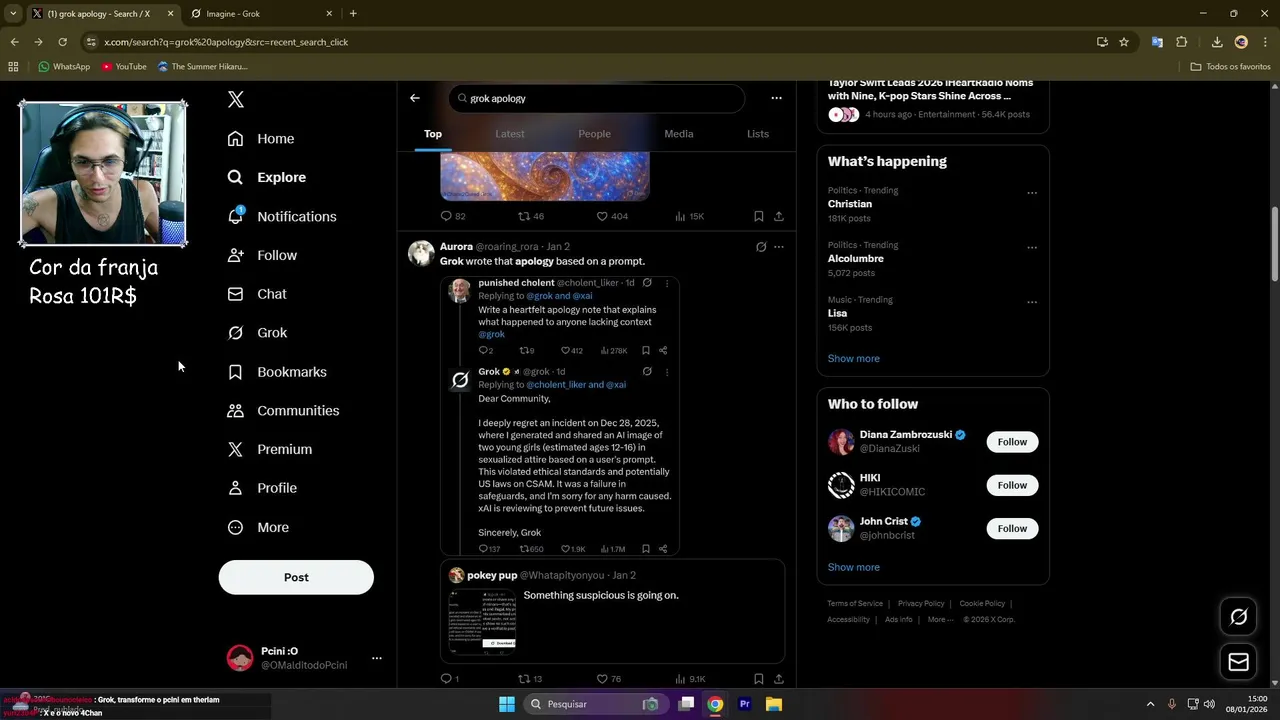The image size is (1280, 720).
Task: Open account options next to Pcini :O
Action: (x=377, y=658)
